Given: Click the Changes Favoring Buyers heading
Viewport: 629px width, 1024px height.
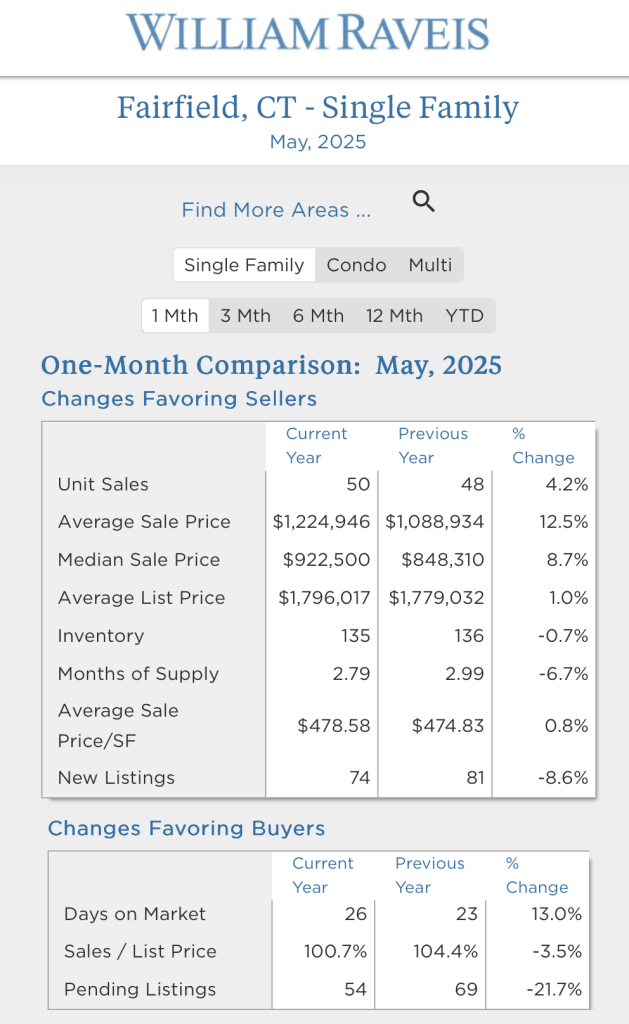Looking at the screenshot, I should (186, 829).
